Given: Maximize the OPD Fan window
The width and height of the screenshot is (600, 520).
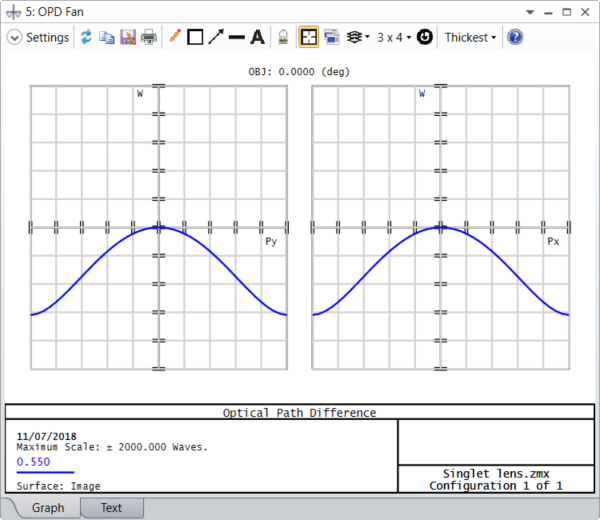Looking at the screenshot, I should [566, 12].
